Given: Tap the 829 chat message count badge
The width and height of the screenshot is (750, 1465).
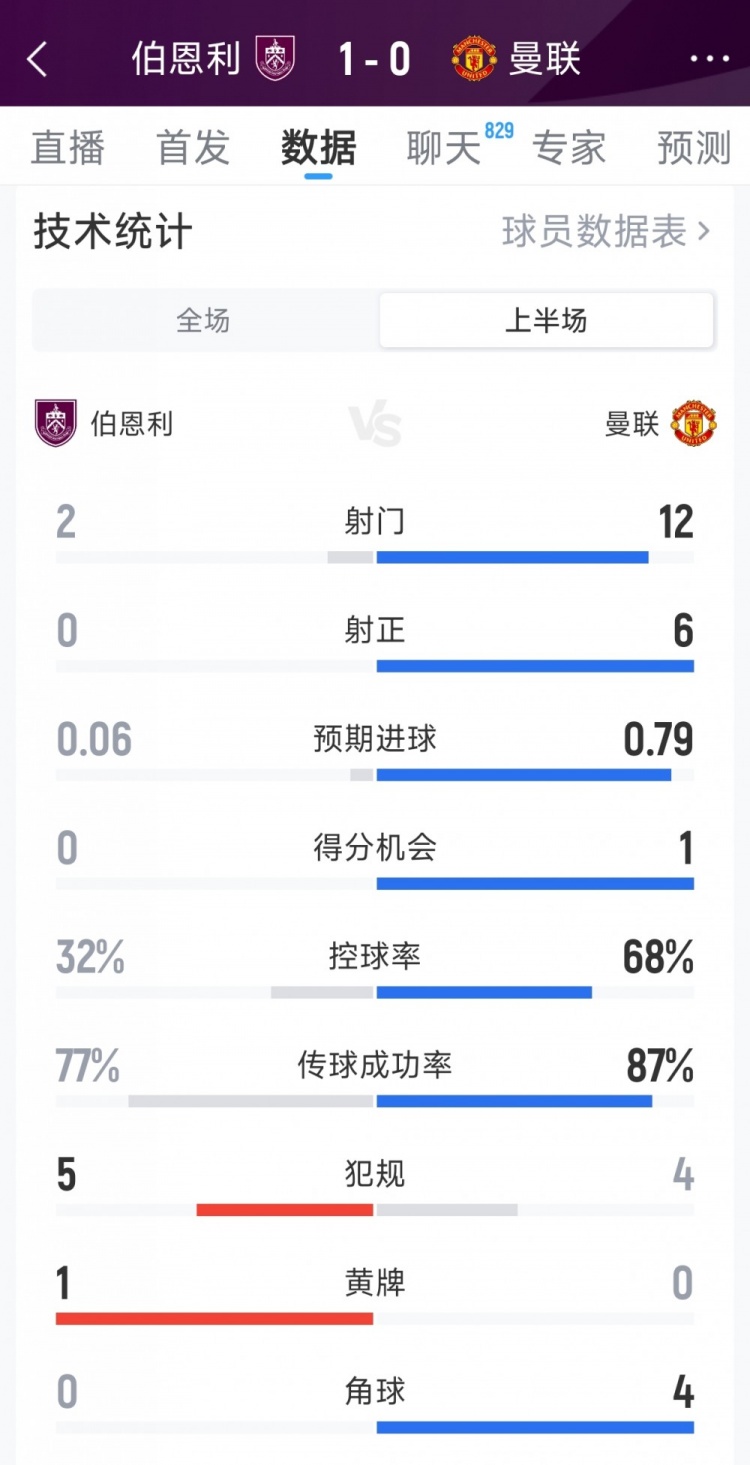Looking at the screenshot, I should [x=499, y=130].
